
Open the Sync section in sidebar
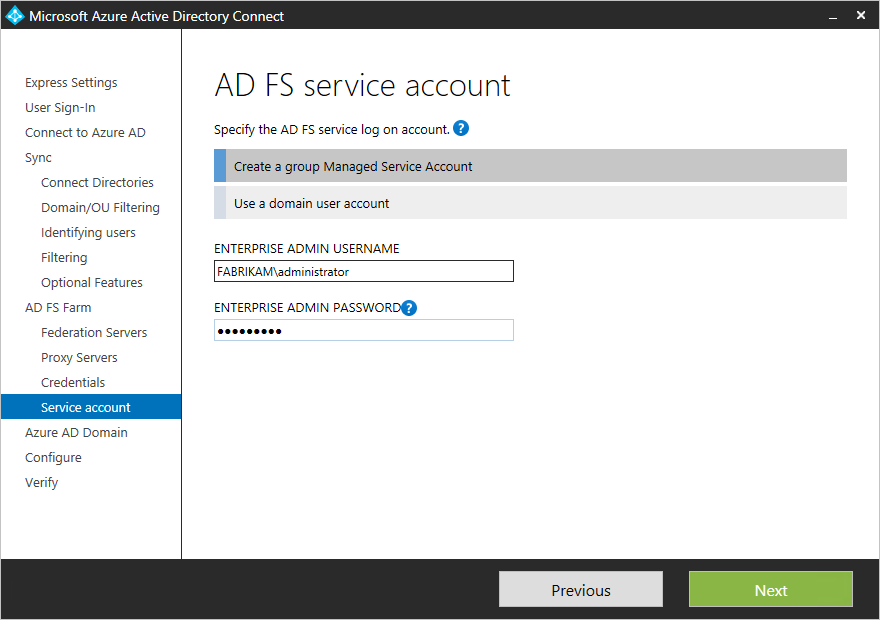tap(38, 158)
